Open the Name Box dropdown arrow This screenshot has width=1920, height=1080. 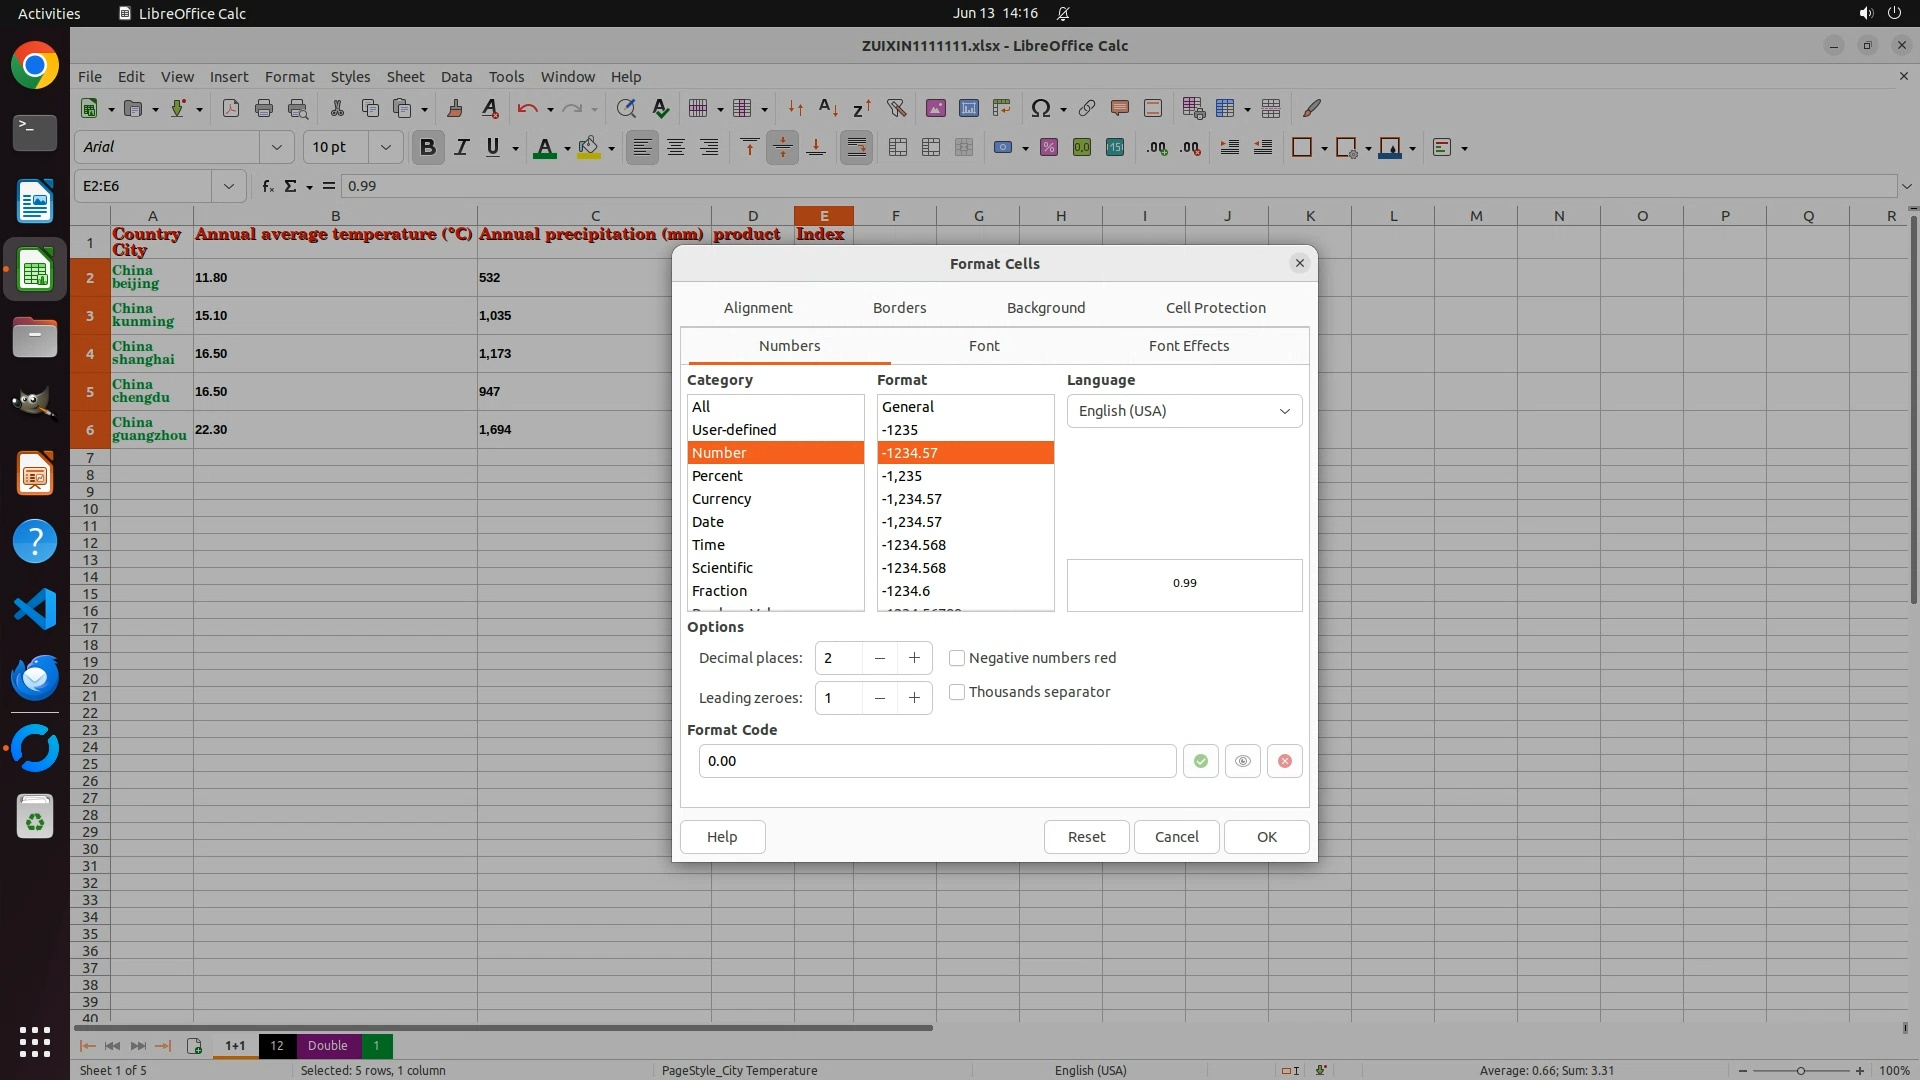pos(229,186)
